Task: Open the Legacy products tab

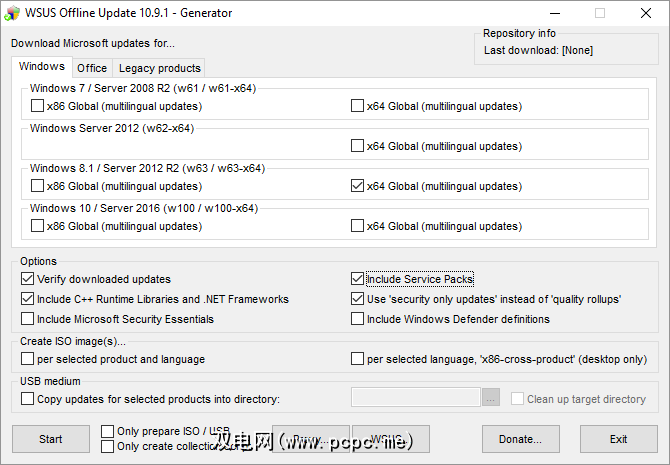Action: click(159, 68)
